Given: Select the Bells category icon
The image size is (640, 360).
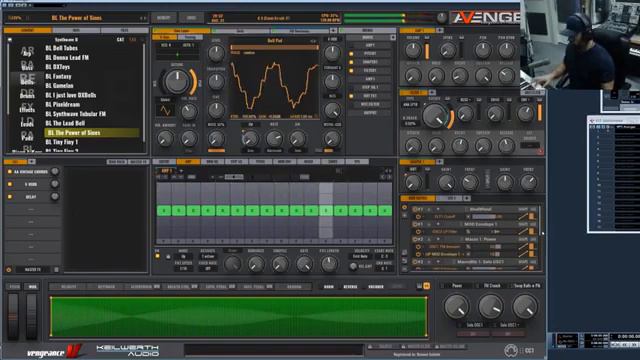Looking at the screenshot, I should pyautogui.click(x=27, y=80).
